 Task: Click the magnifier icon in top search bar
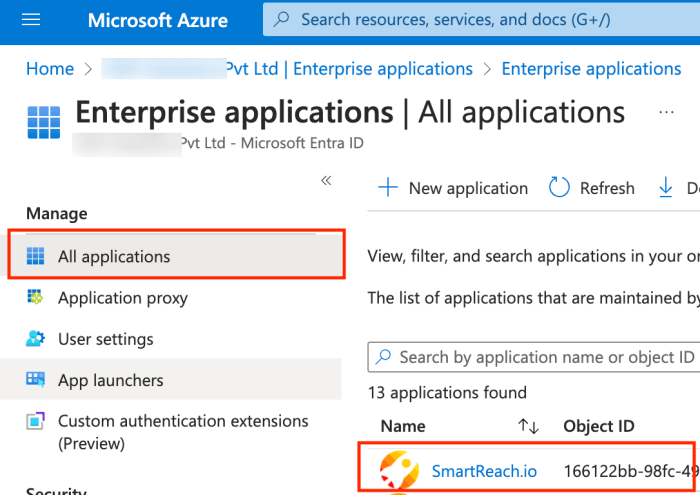[282, 19]
